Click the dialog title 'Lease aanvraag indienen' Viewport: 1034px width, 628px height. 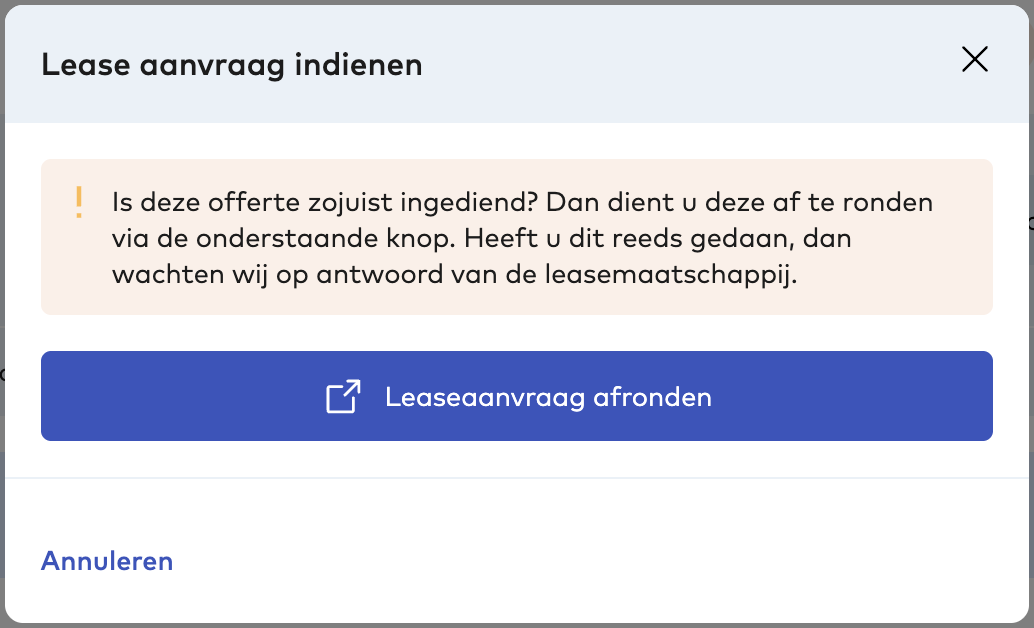[231, 66]
